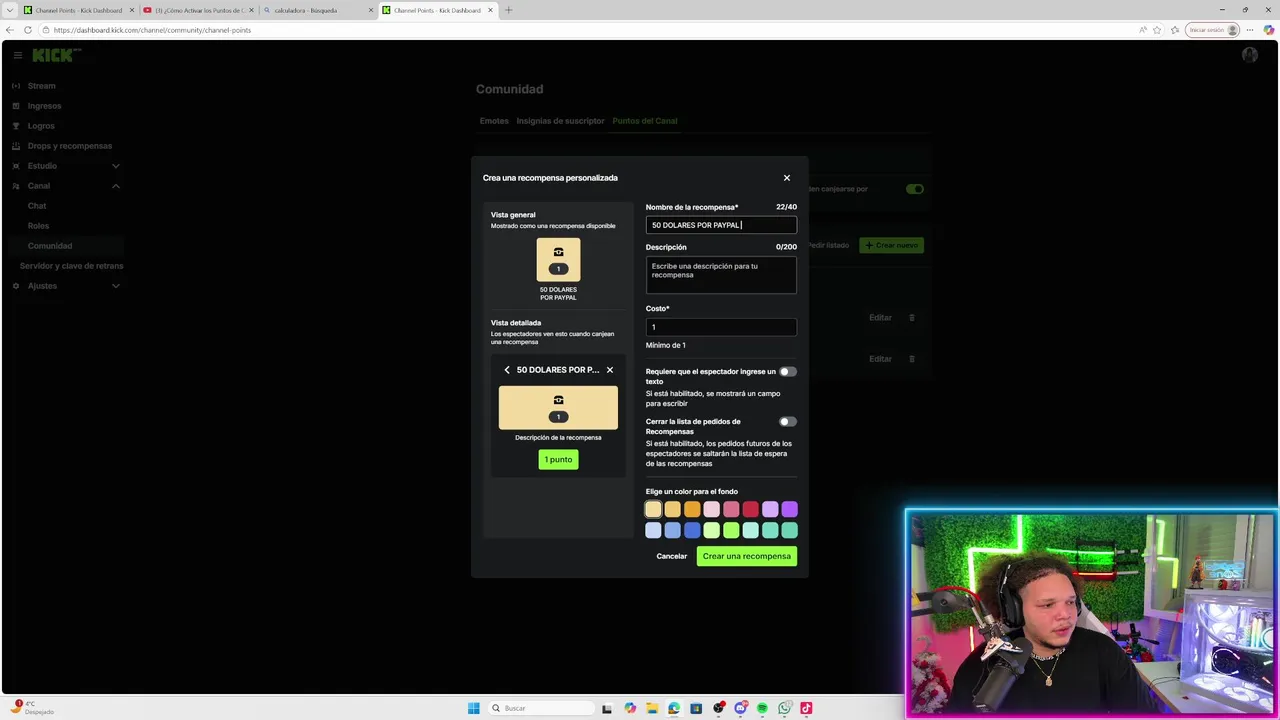Pick the lime green color swatch

[x=731, y=530]
